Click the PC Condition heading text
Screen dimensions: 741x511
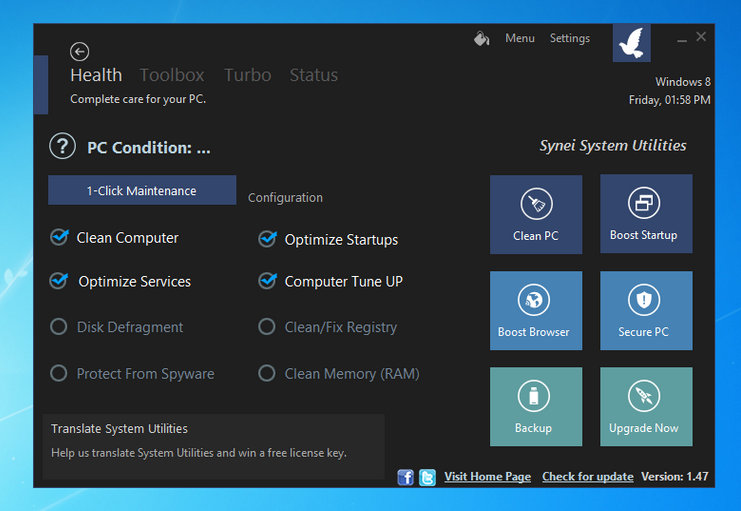point(149,148)
